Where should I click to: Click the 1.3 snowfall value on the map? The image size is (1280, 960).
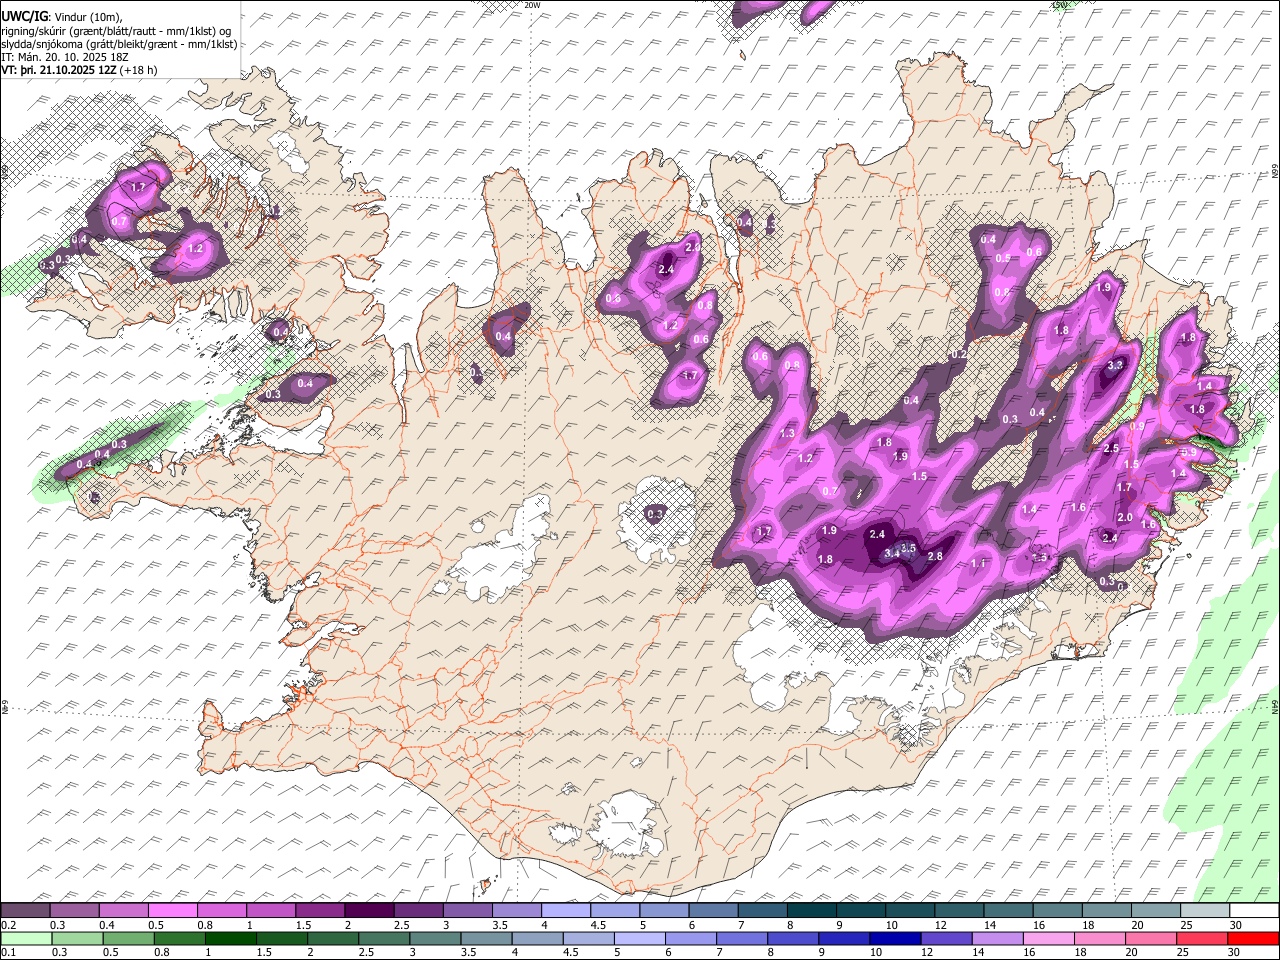787,433
